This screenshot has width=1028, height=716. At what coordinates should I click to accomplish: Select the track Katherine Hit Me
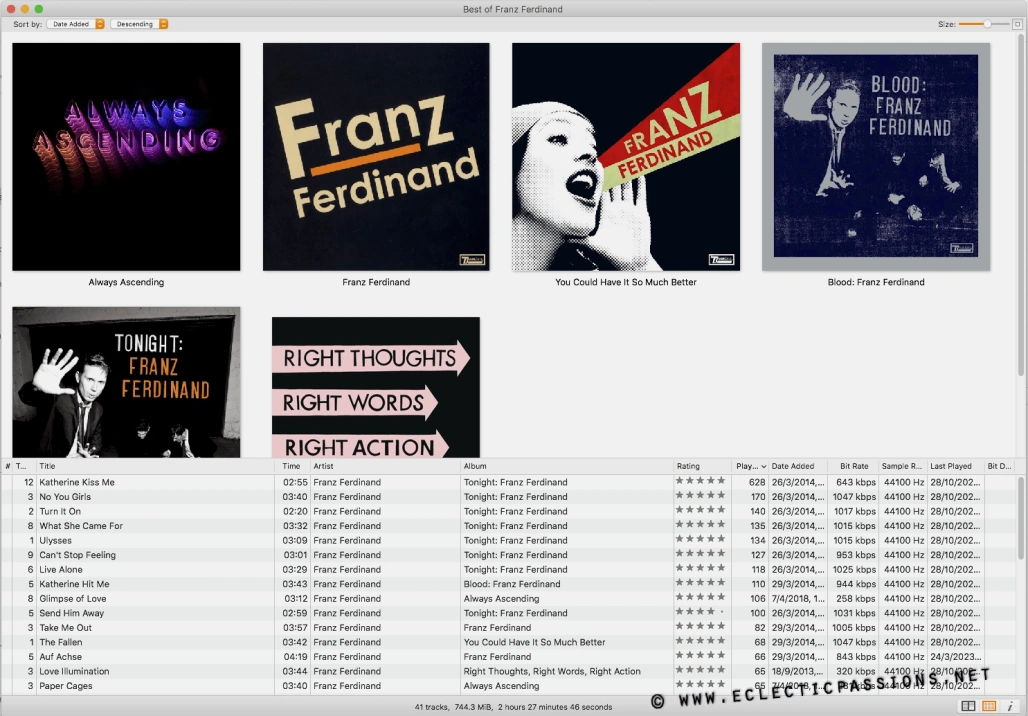74,584
